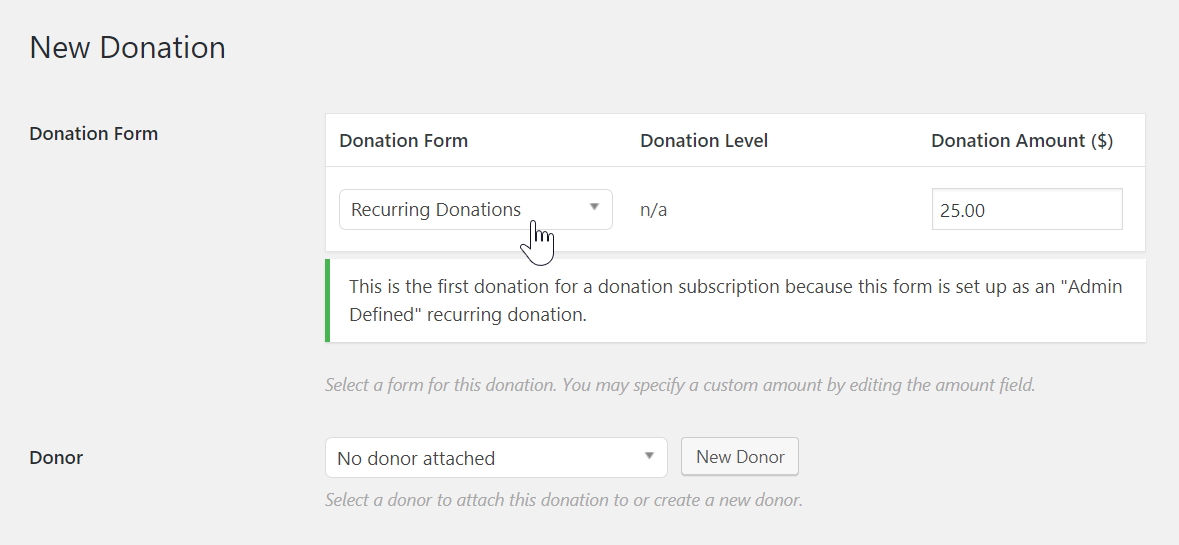Click the green bar of the subscription notice
1179x545 pixels.
[327, 301]
